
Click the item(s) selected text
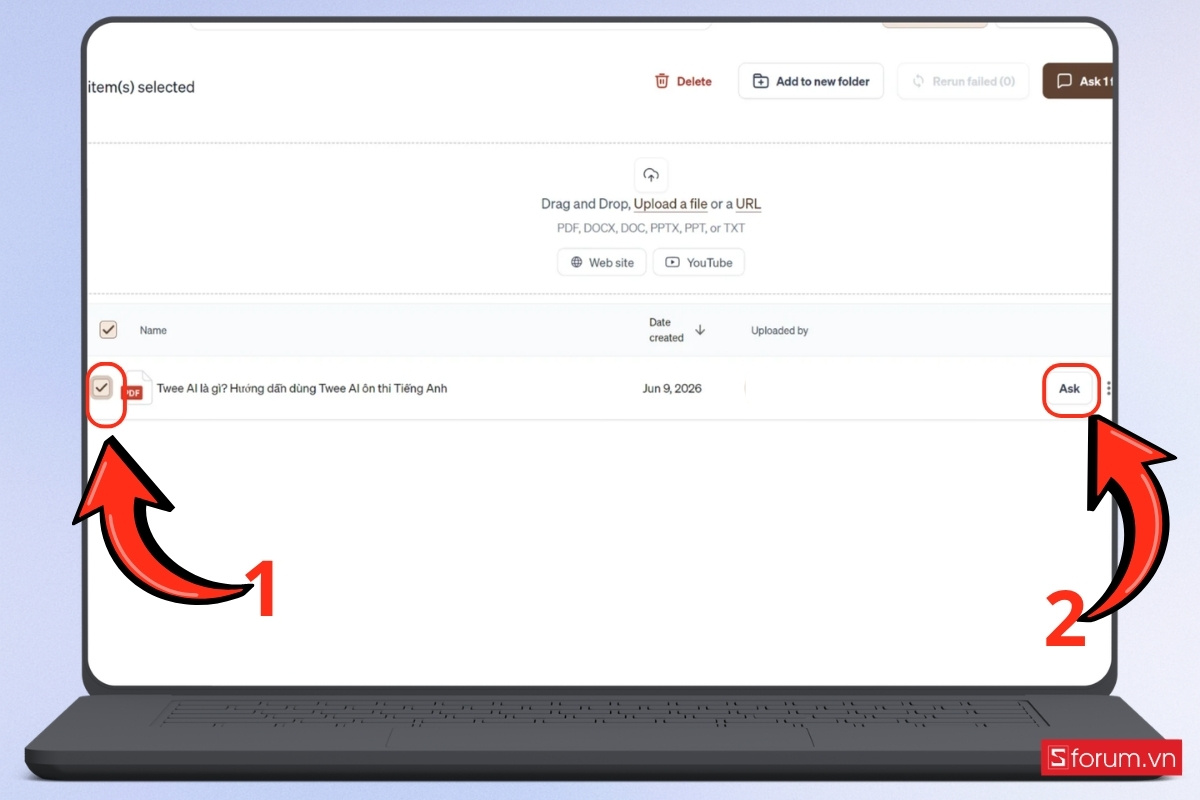point(141,88)
